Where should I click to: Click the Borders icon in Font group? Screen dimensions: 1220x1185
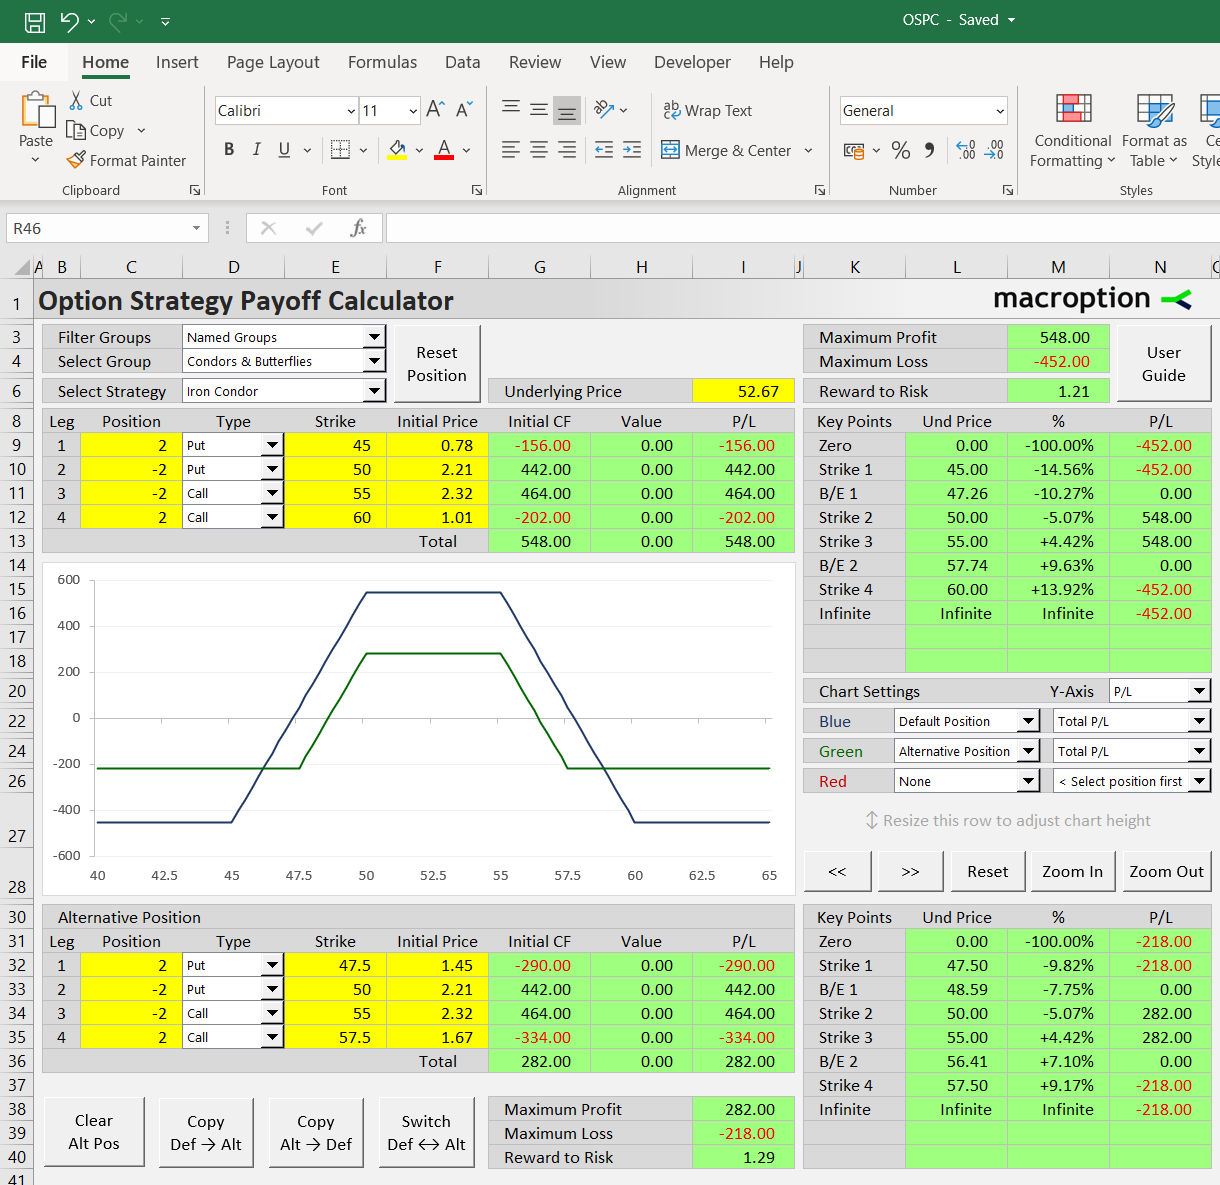[x=340, y=150]
